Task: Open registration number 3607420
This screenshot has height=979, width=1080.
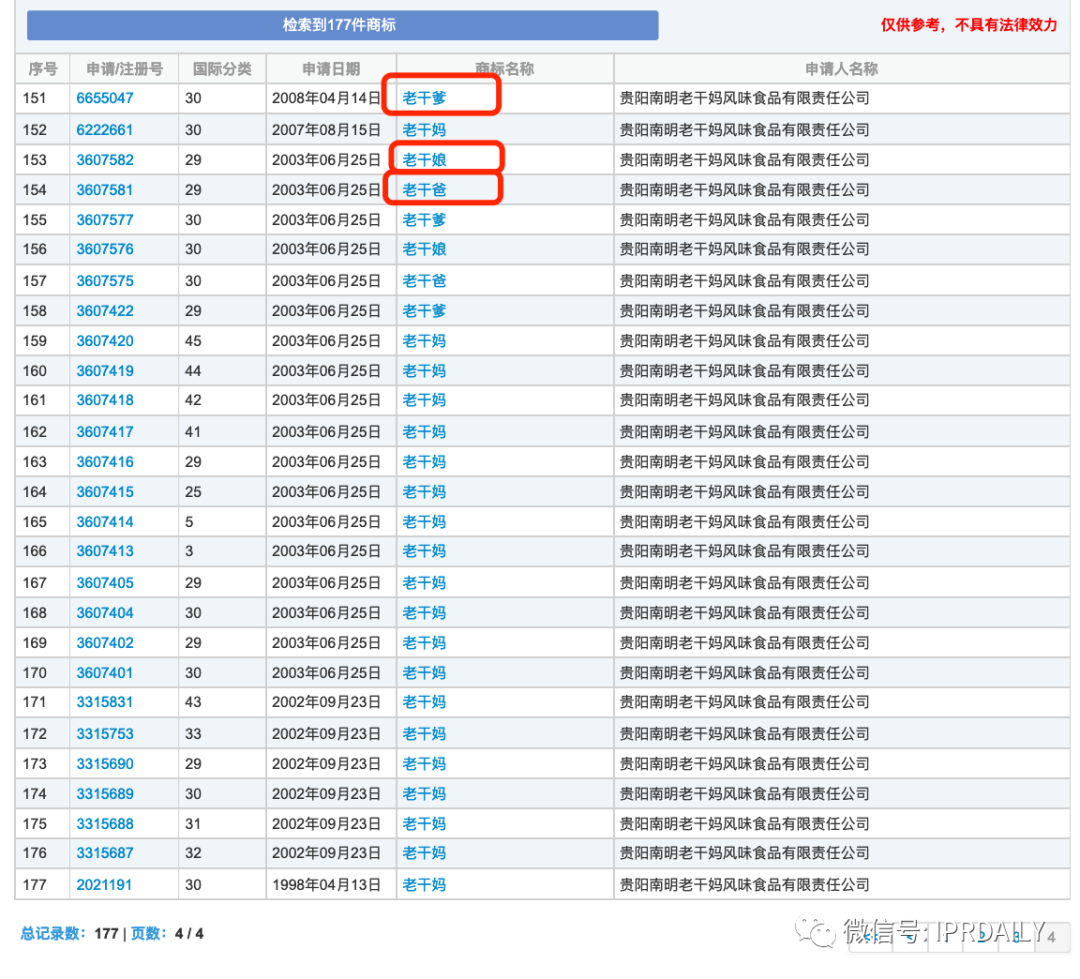Action: [x=105, y=341]
